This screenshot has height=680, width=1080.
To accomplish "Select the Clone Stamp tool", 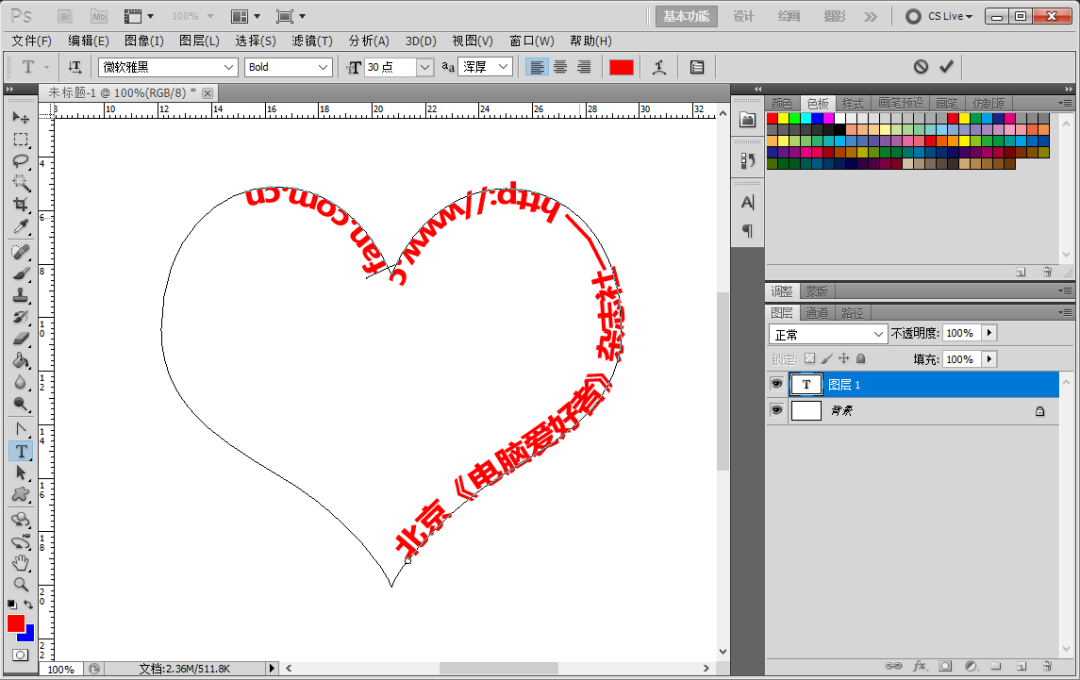I will 21,296.
